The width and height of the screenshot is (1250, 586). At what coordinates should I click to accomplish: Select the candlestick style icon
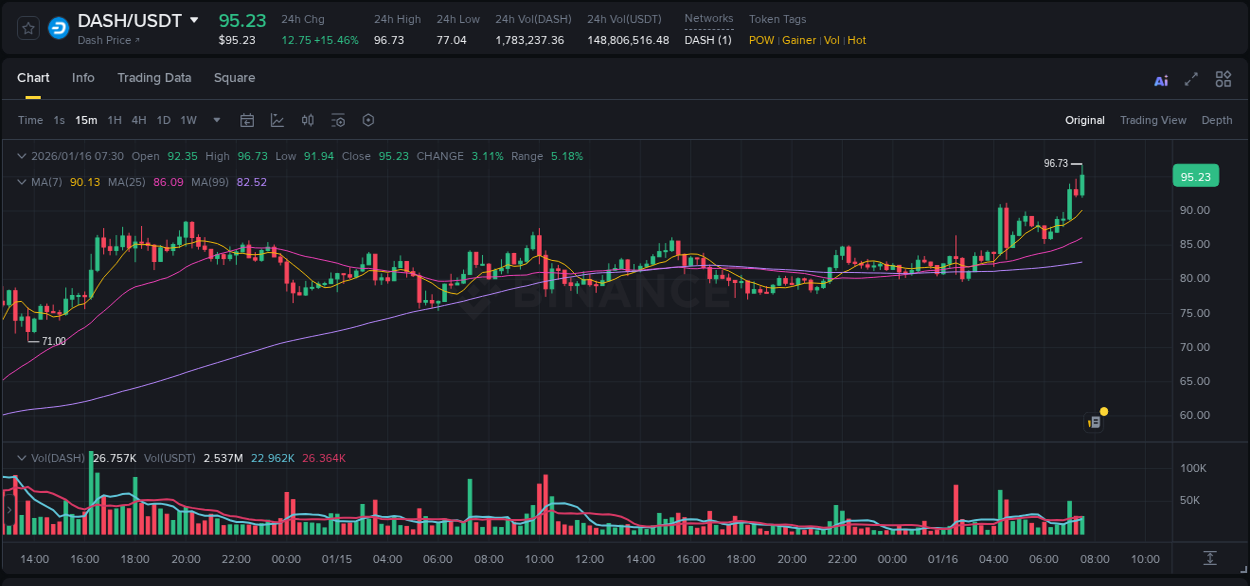[307, 120]
